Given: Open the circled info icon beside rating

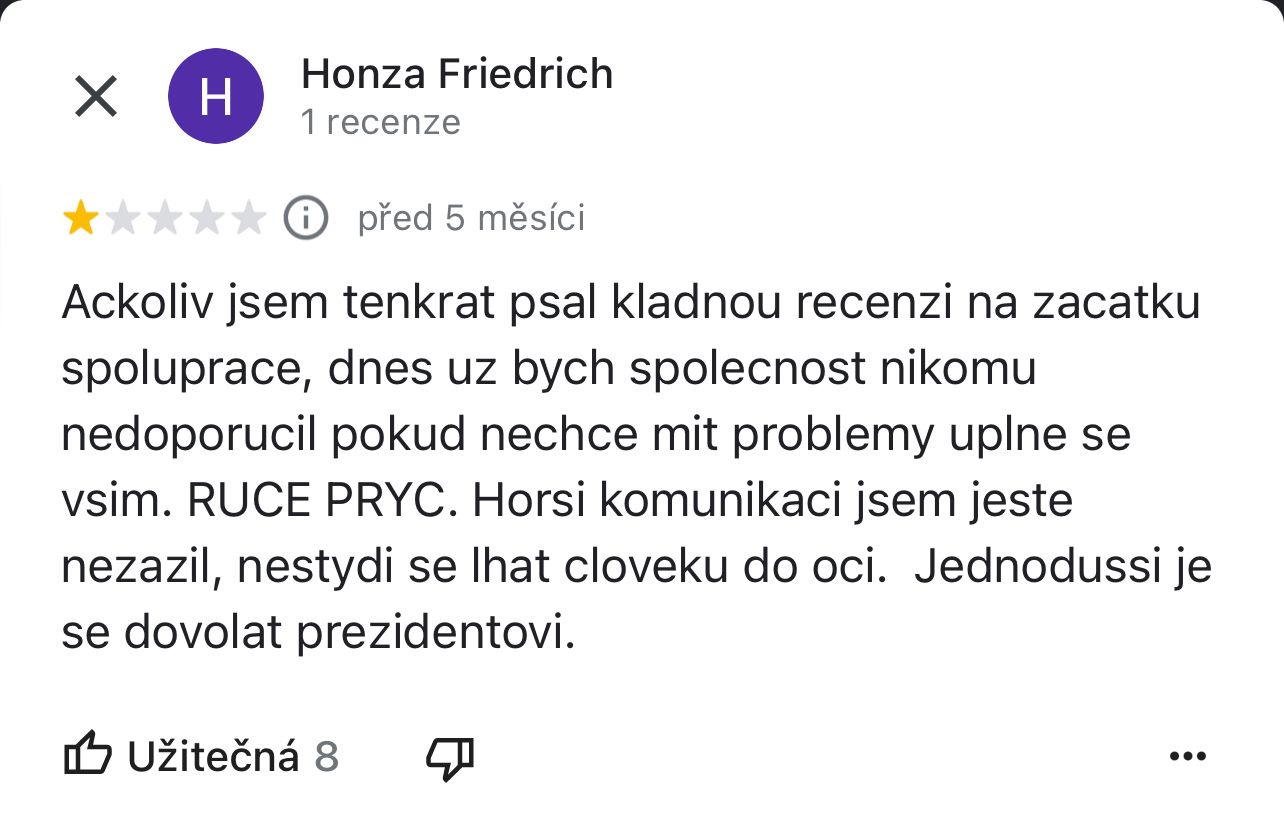Looking at the screenshot, I should click(306, 218).
